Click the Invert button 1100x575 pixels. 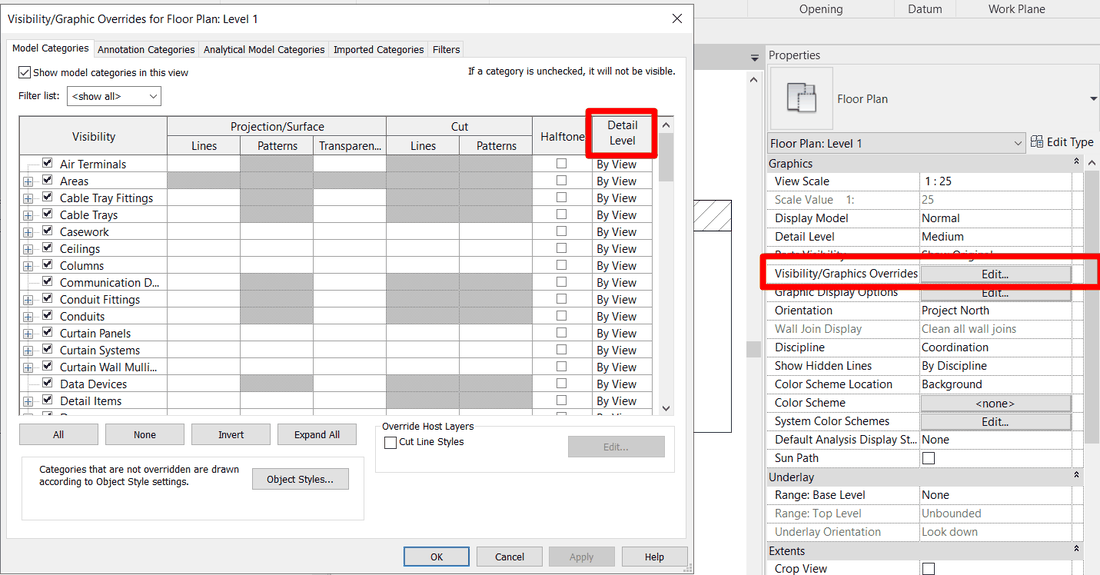[x=231, y=435]
